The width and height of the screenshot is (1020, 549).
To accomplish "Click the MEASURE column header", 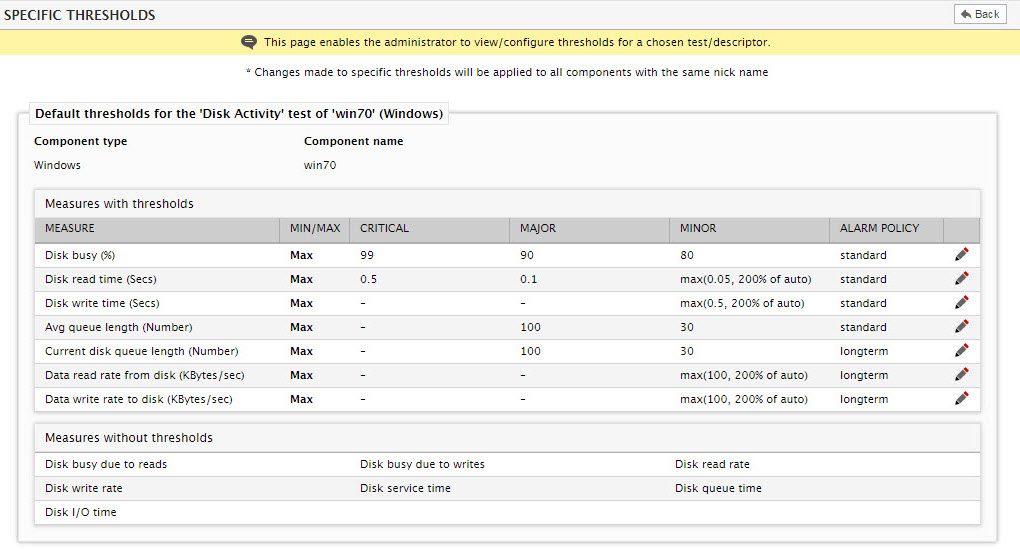I will [x=70, y=228].
